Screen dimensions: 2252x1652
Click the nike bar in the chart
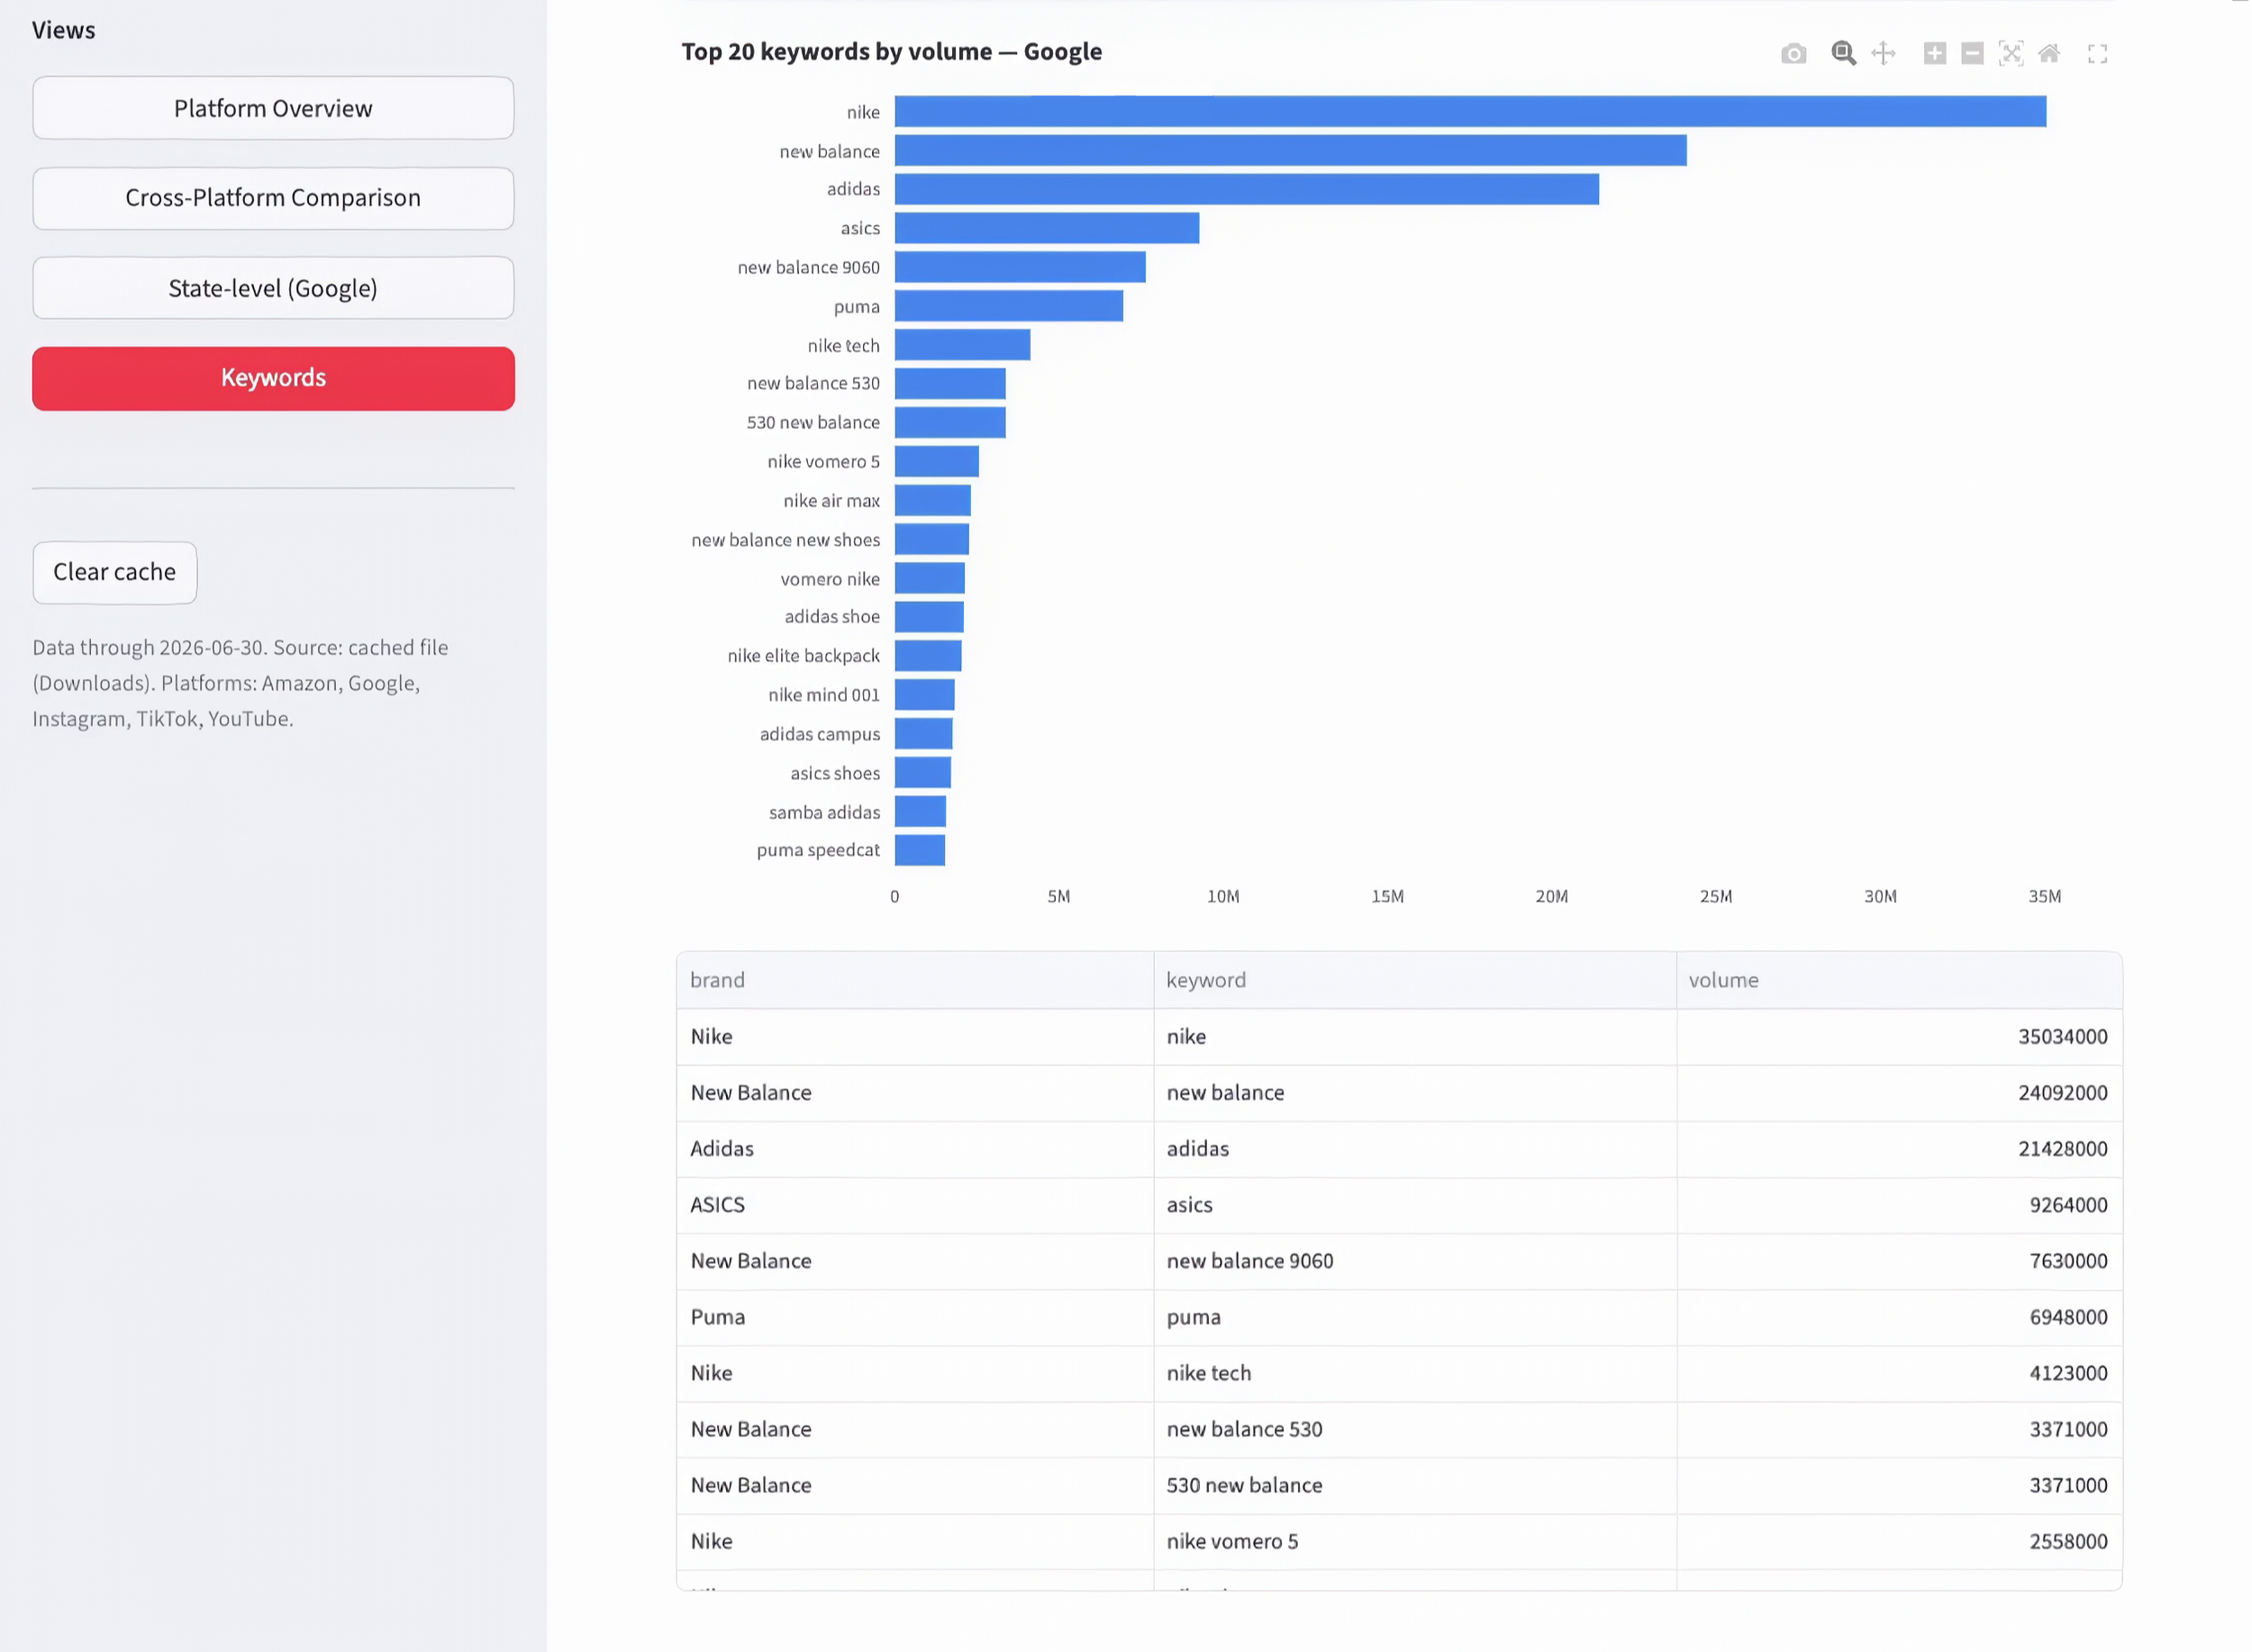[1470, 111]
